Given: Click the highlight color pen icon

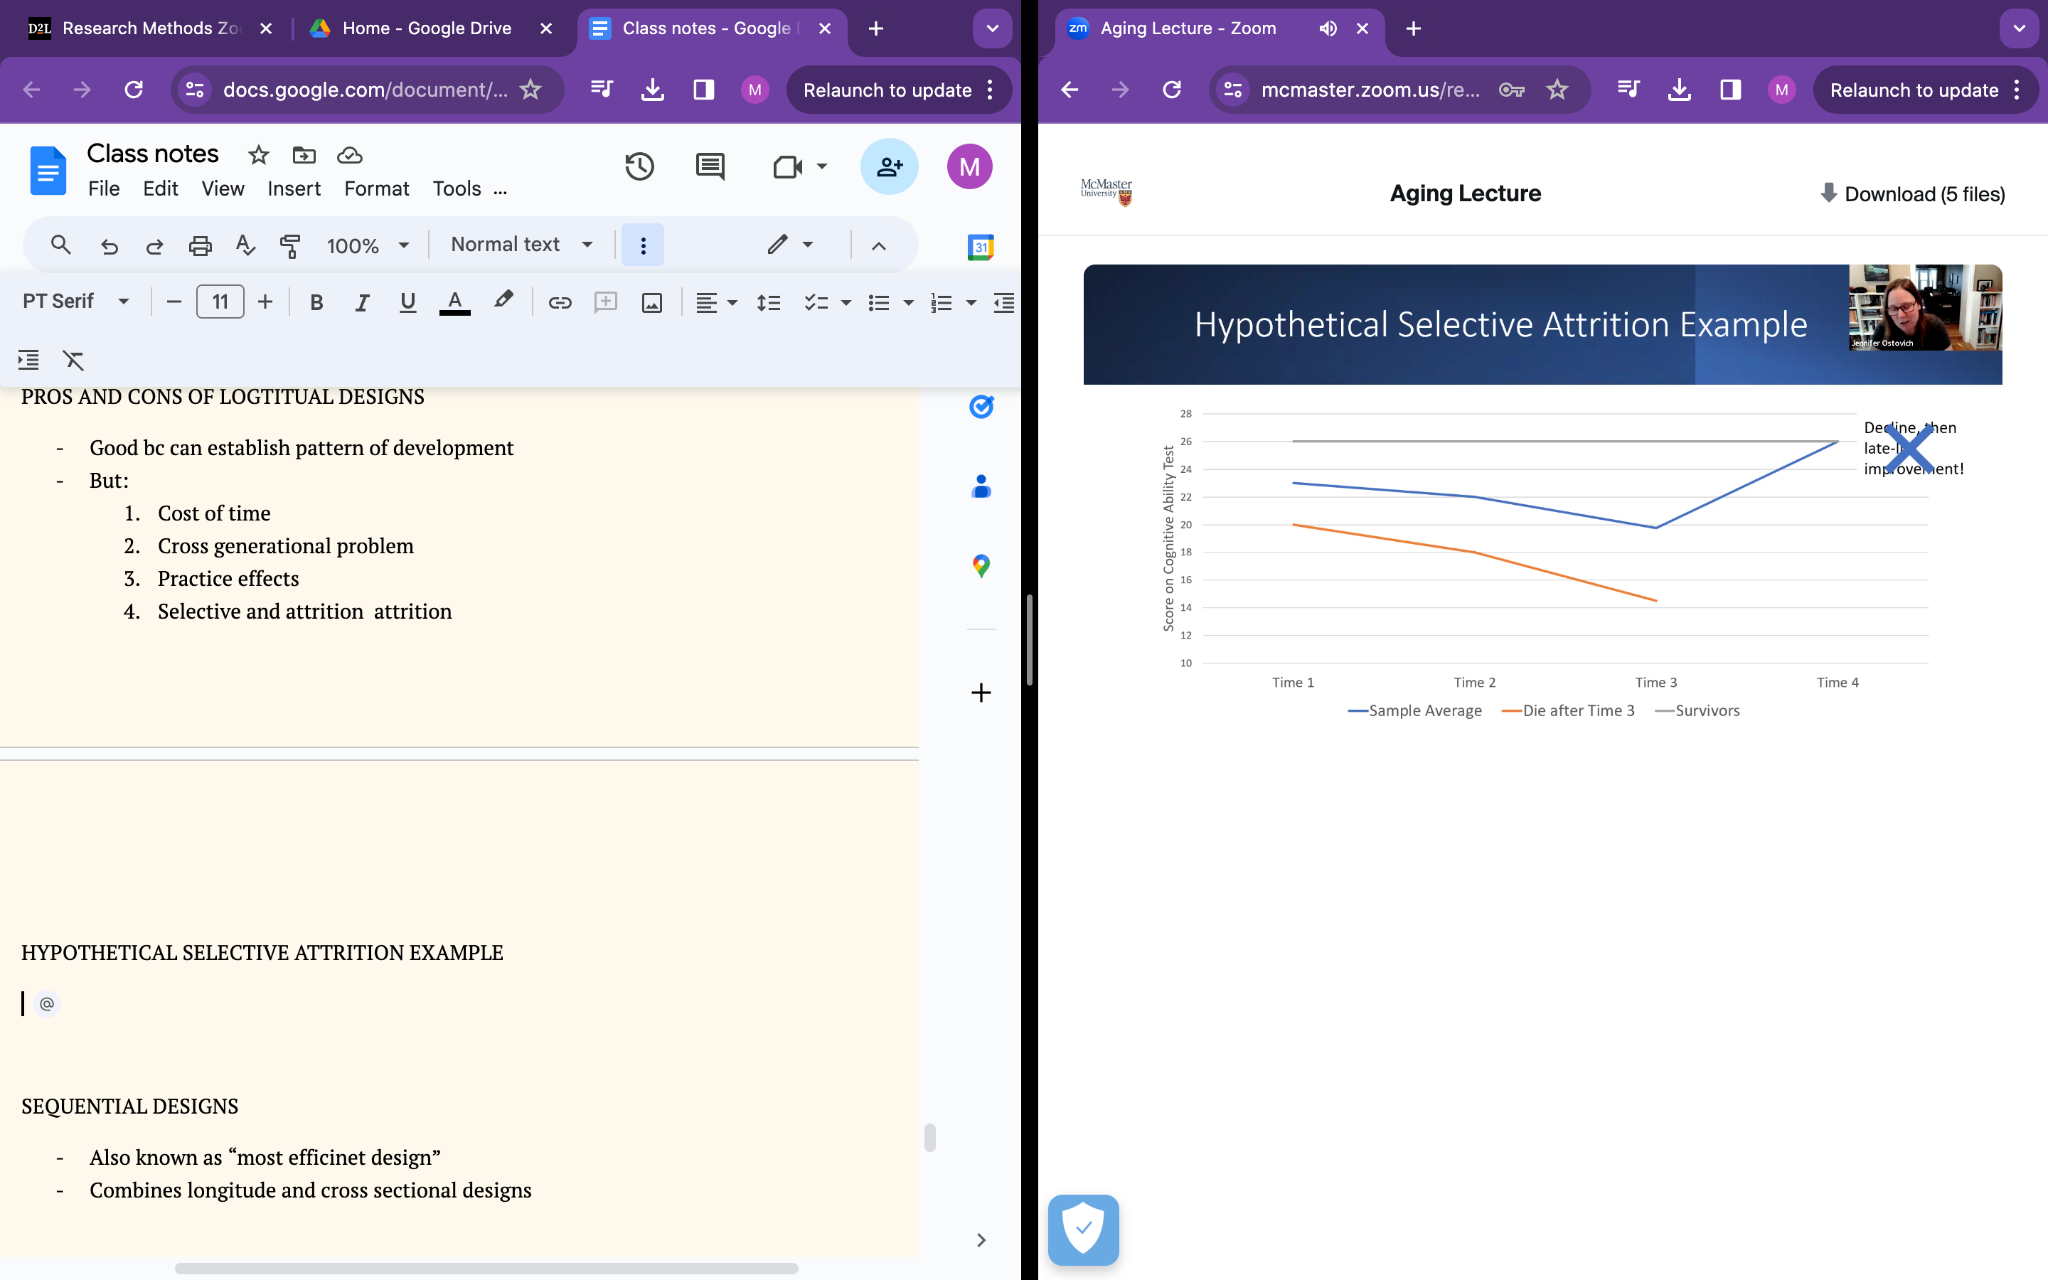Looking at the screenshot, I should [503, 300].
